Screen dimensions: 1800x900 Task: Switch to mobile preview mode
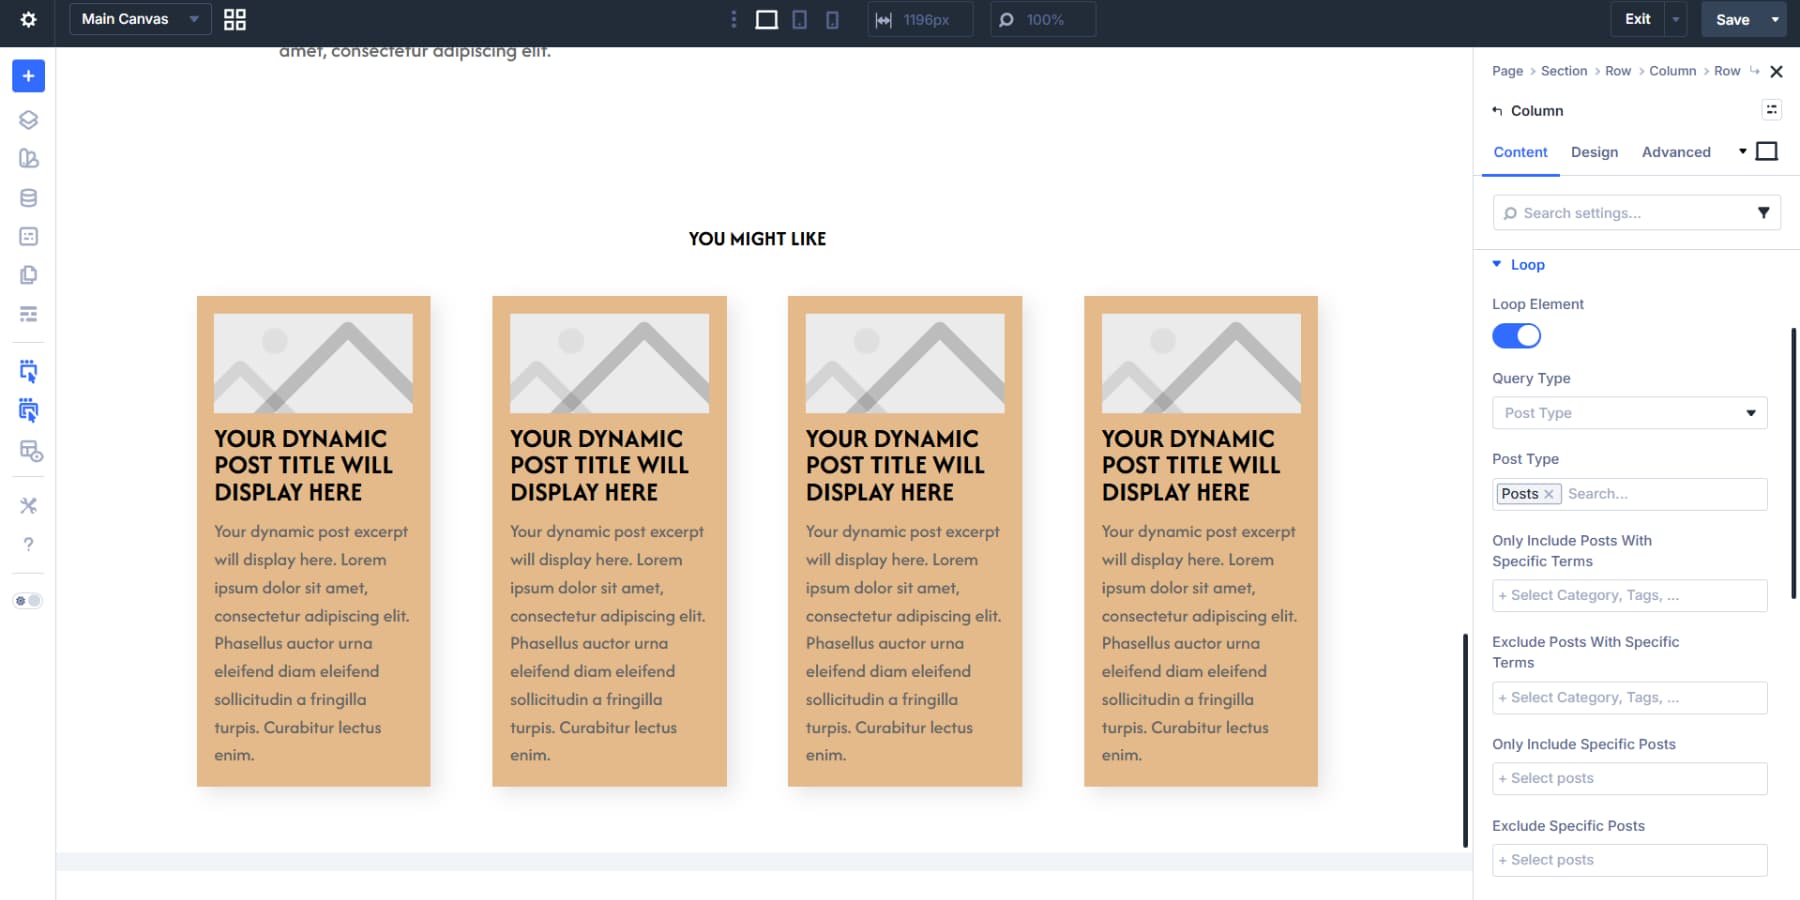831,19
